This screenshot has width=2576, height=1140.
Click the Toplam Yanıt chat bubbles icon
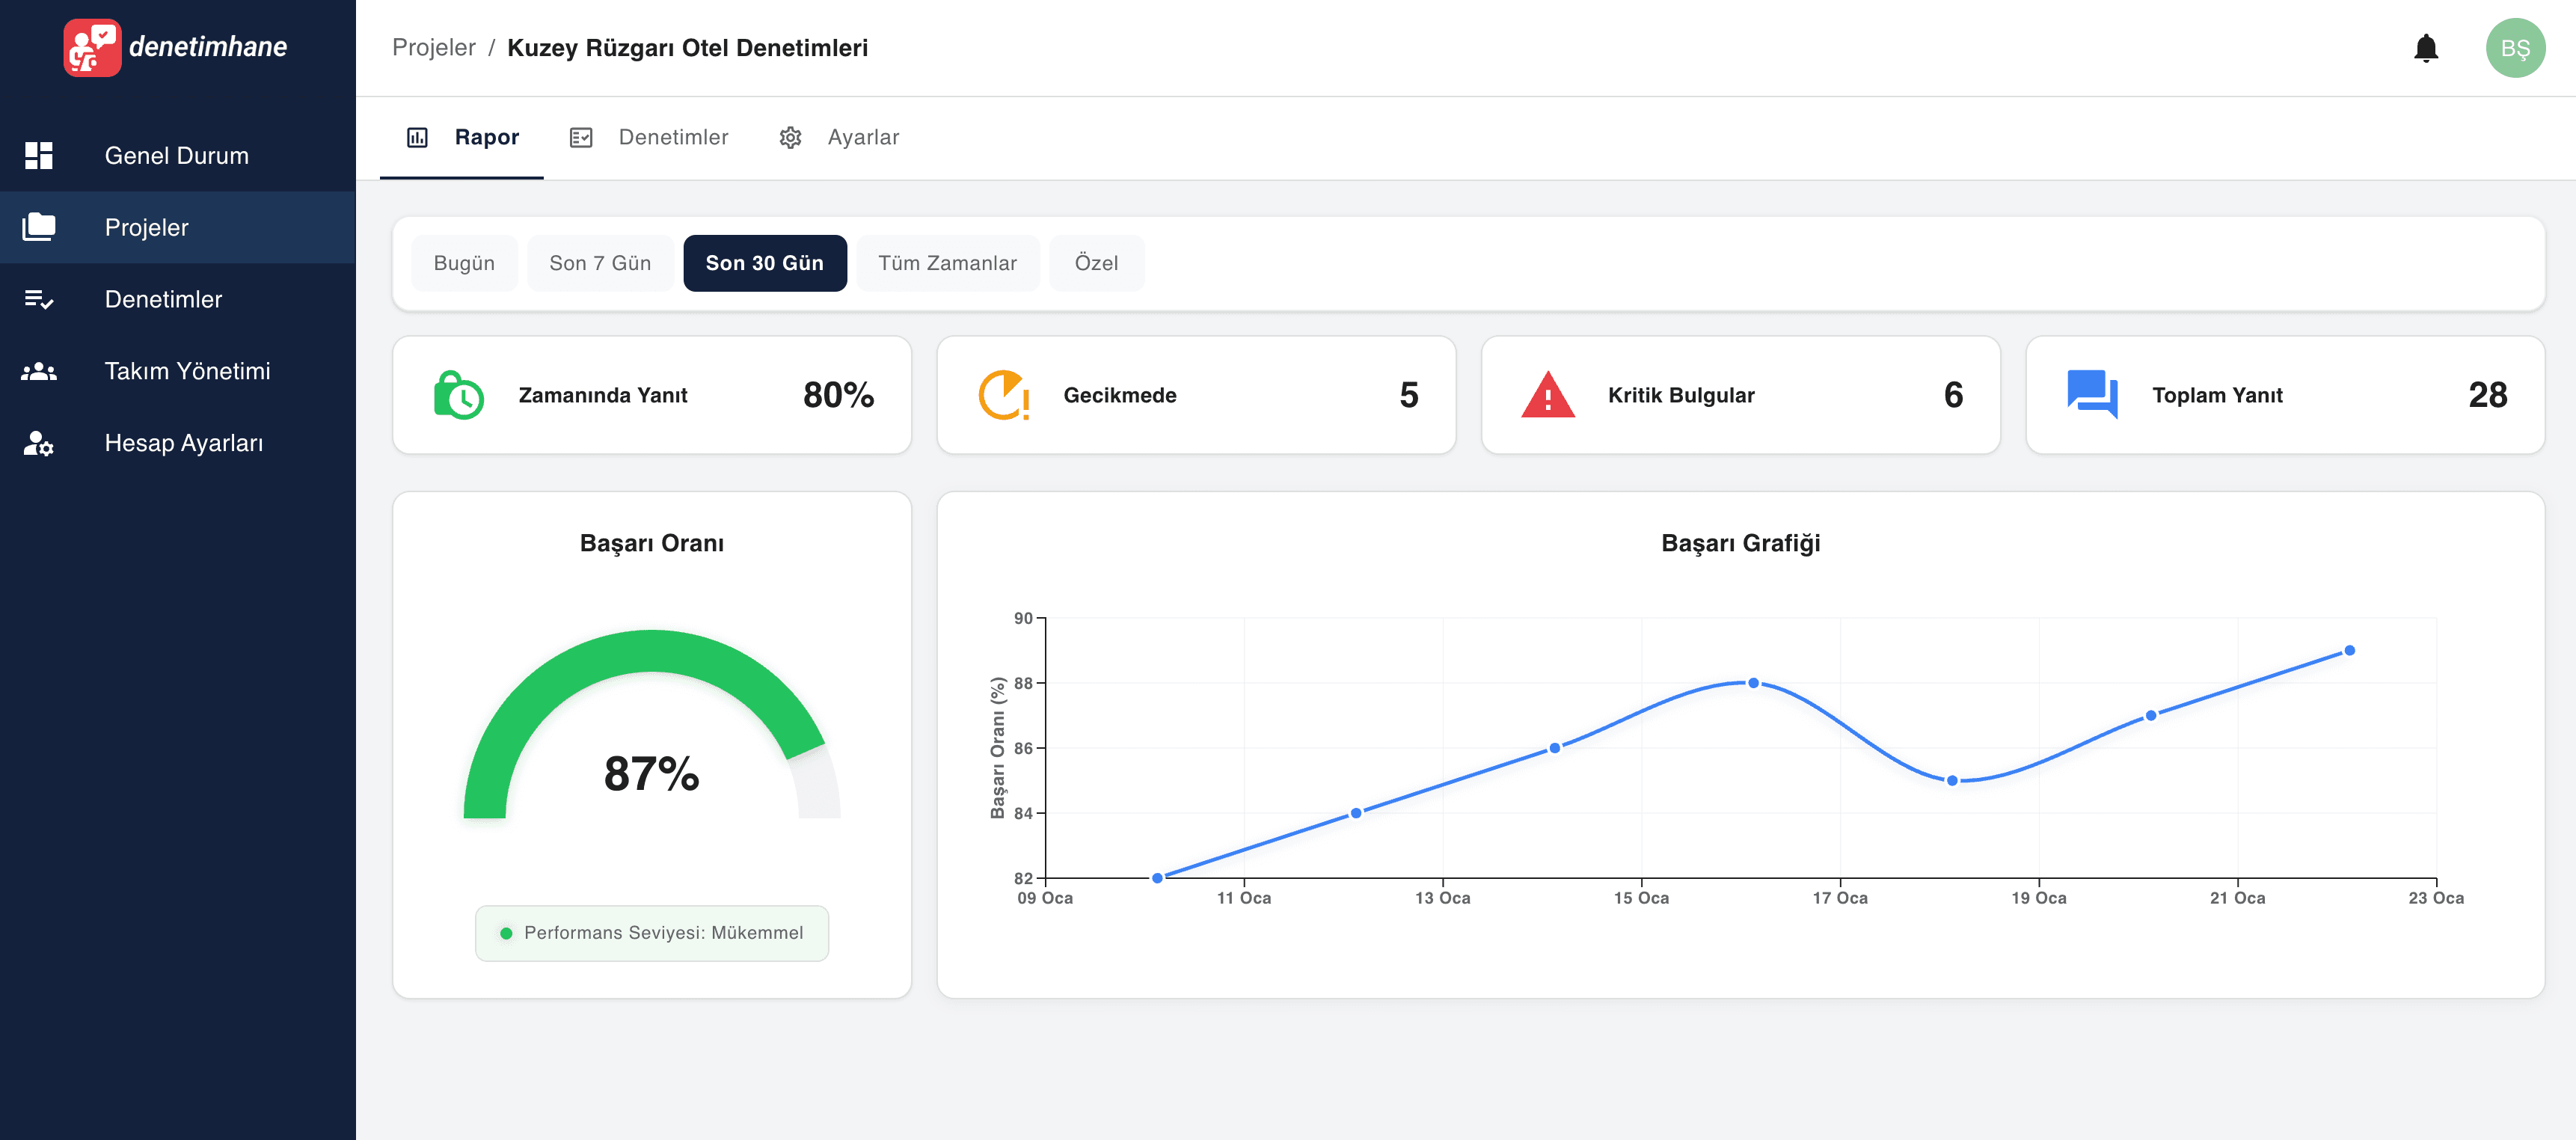pyautogui.click(x=2091, y=395)
